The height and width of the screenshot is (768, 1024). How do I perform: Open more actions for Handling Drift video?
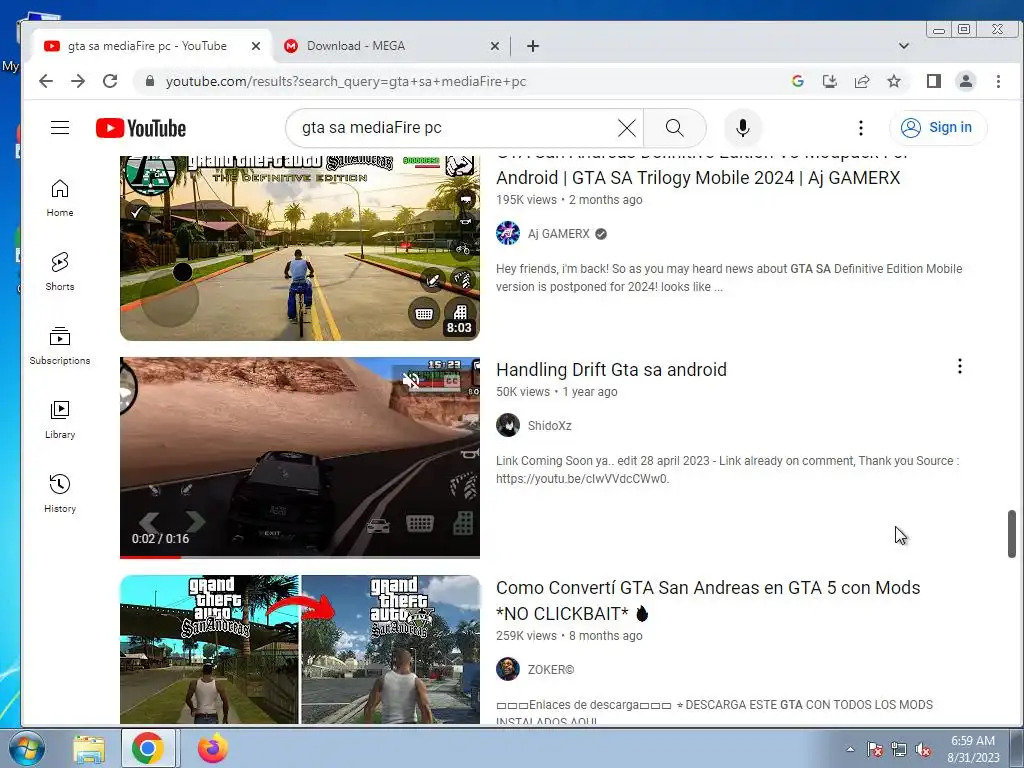pyautogui.click(x=959, y=366)
